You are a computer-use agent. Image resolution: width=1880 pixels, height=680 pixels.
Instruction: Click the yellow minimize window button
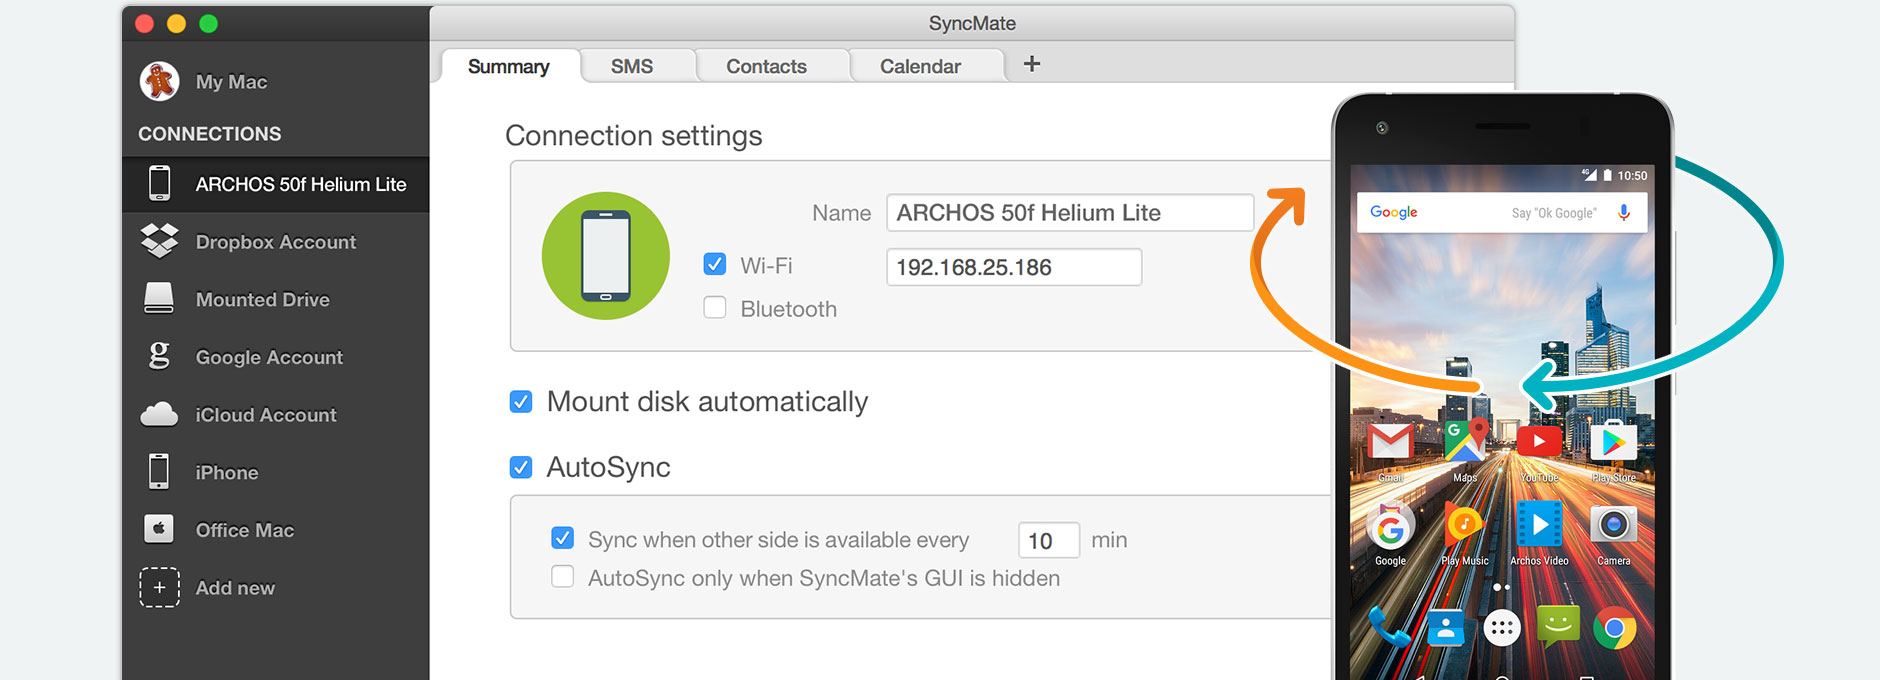tap(177, 23)
